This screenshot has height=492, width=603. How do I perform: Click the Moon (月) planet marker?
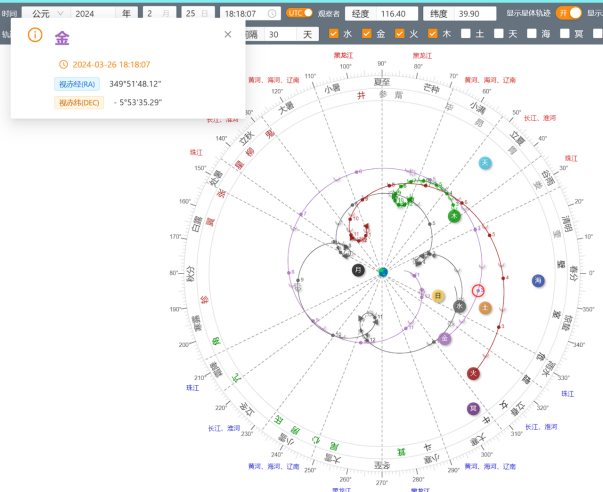[358, 270]
